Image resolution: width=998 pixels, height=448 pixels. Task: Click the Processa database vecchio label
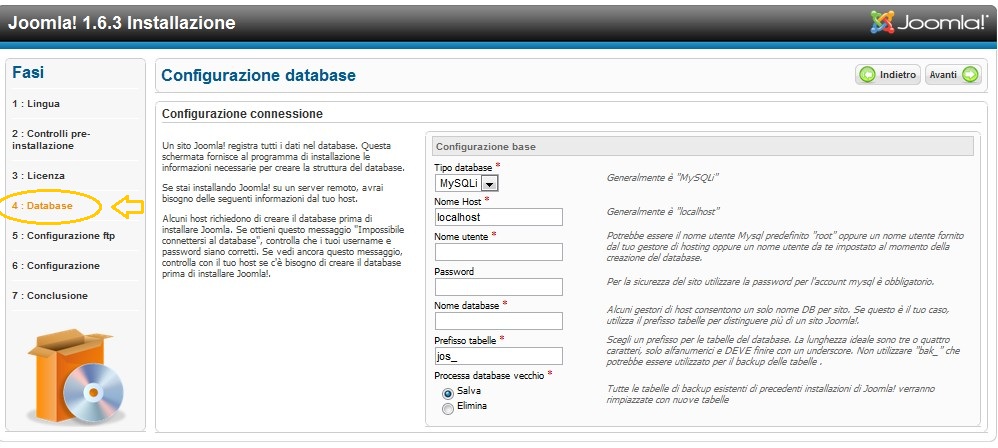pyautogui.click(x=489, y=375)
